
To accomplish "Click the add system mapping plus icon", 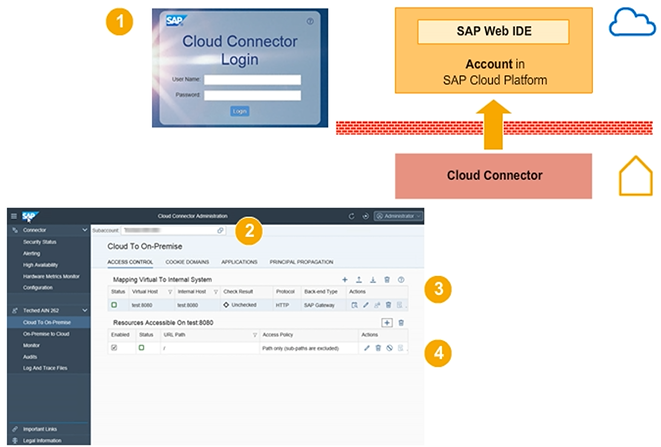I will (345, 280).
